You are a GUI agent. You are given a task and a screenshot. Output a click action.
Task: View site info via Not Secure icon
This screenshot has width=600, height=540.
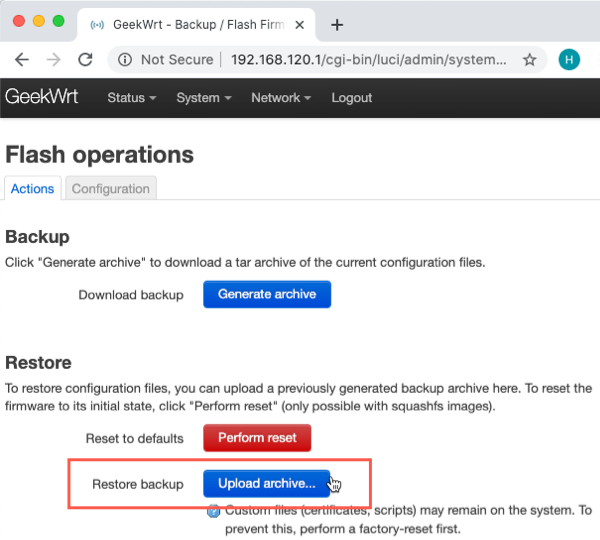[x=125, y=60]
